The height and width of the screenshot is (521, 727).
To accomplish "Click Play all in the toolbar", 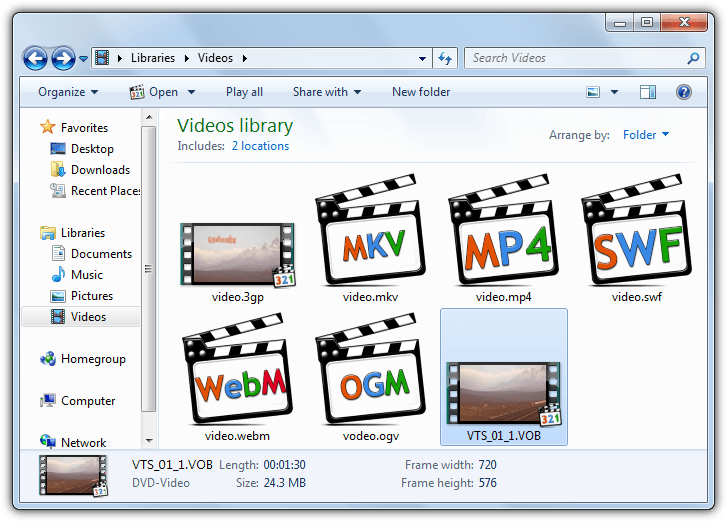I will tap(244, 92).
